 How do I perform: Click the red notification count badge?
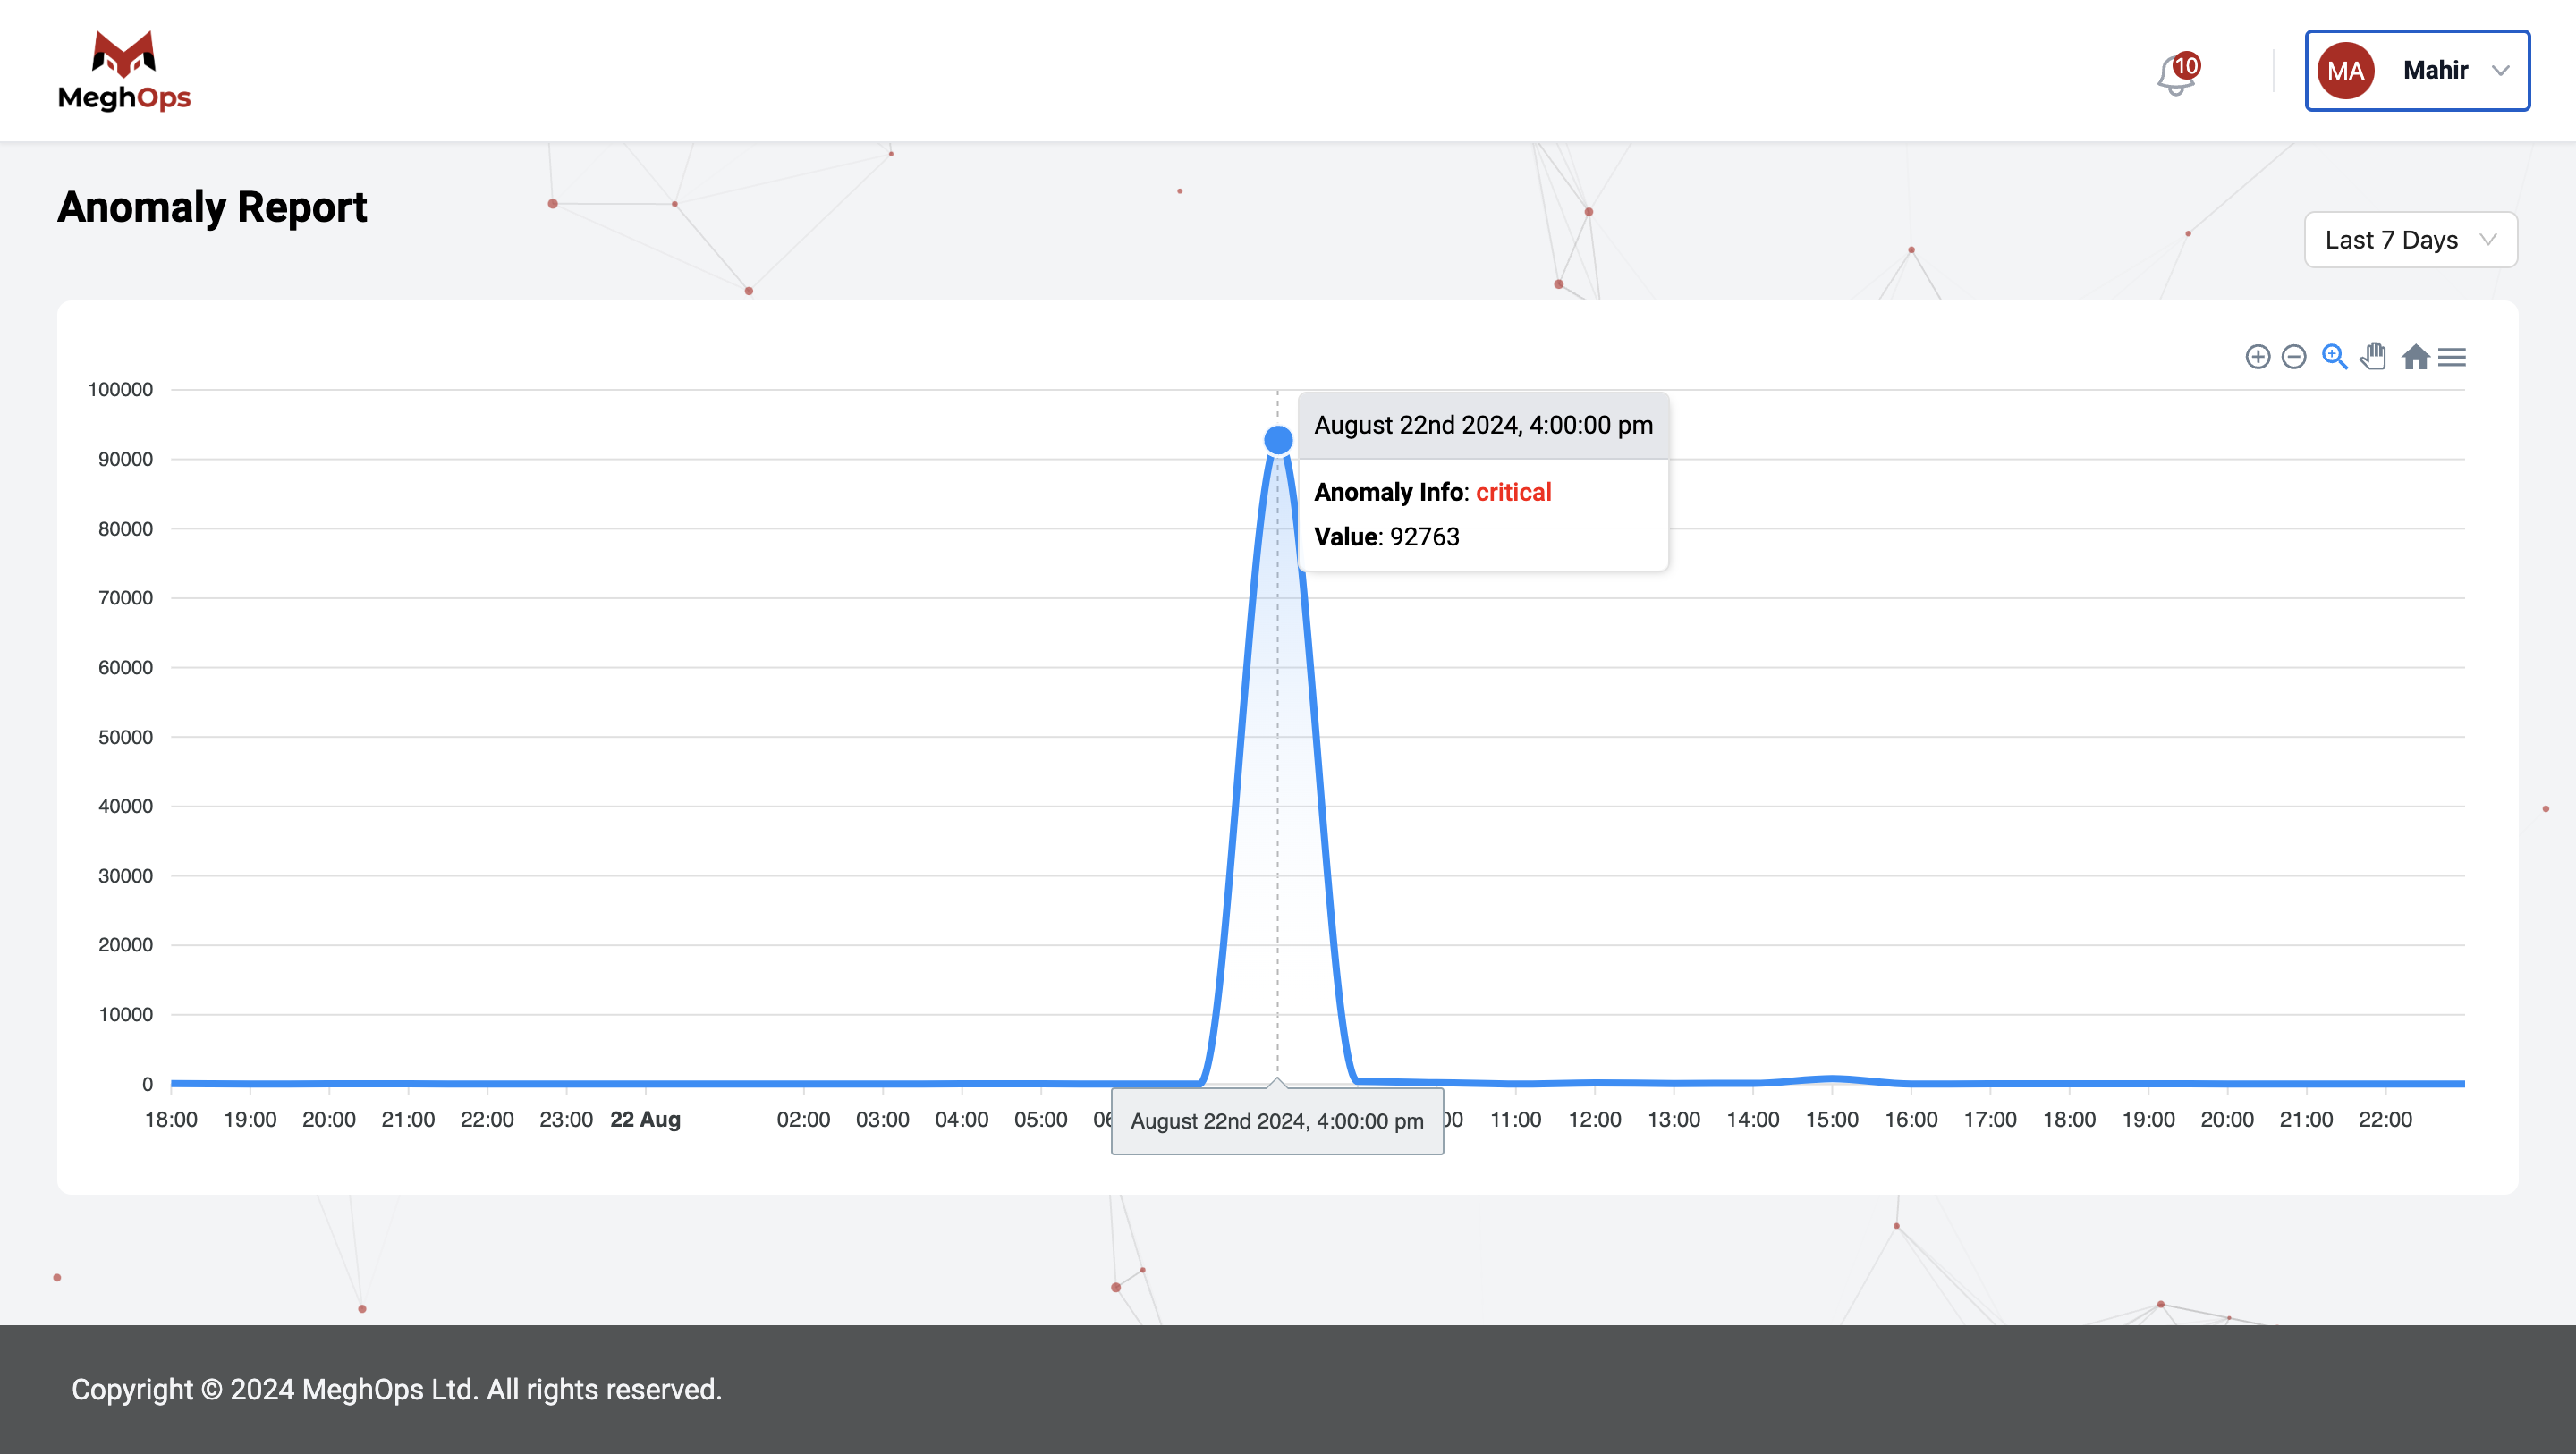pyautogui.click(x=2187, y=66)
